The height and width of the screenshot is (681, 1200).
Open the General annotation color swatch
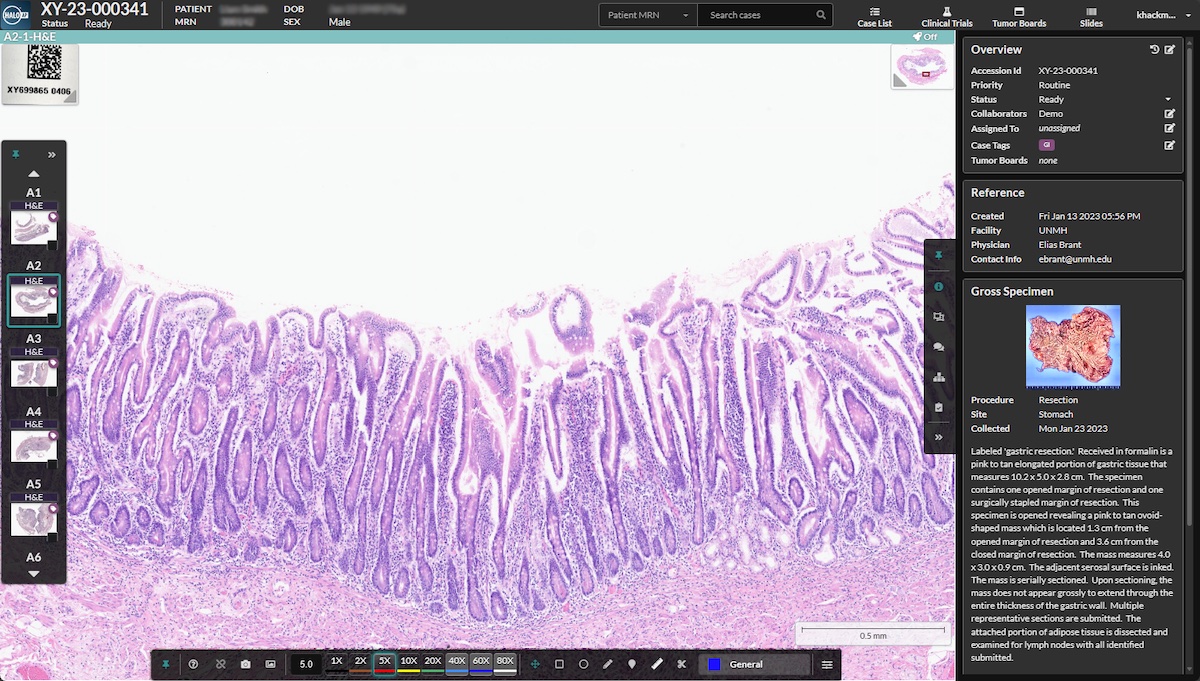click(714, 663)
